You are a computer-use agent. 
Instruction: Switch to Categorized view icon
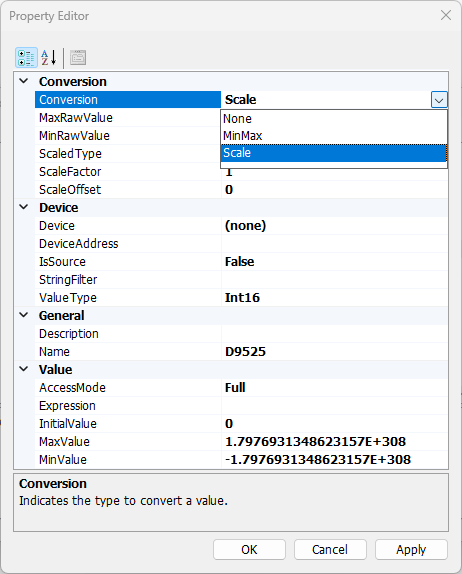[x=26, y=57]
